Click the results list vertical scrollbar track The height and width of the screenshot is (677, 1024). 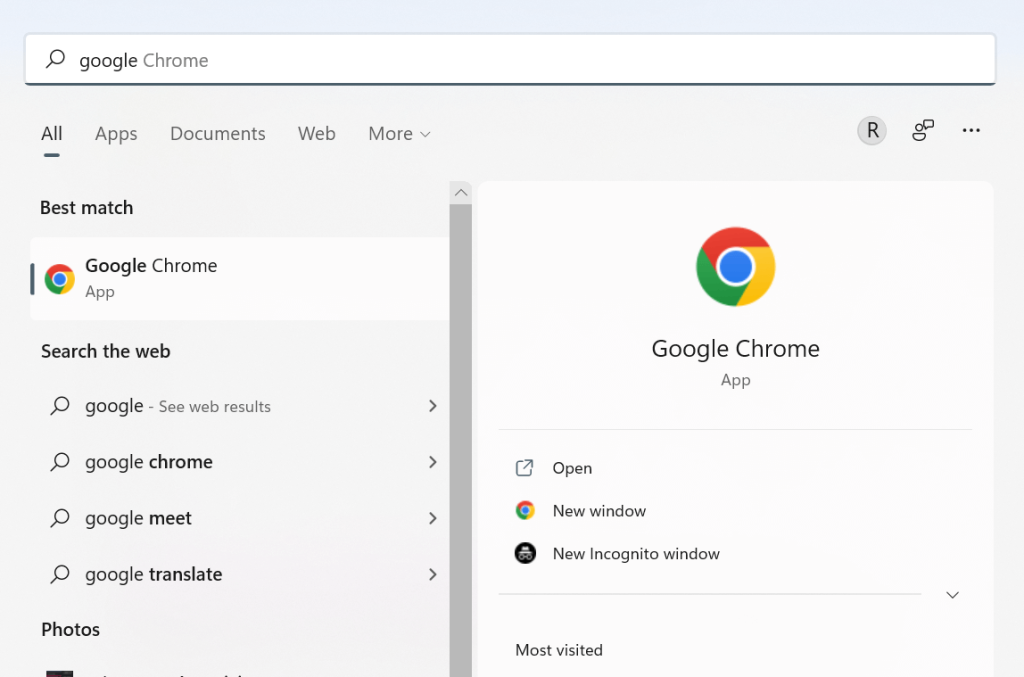tap(460, 441)
